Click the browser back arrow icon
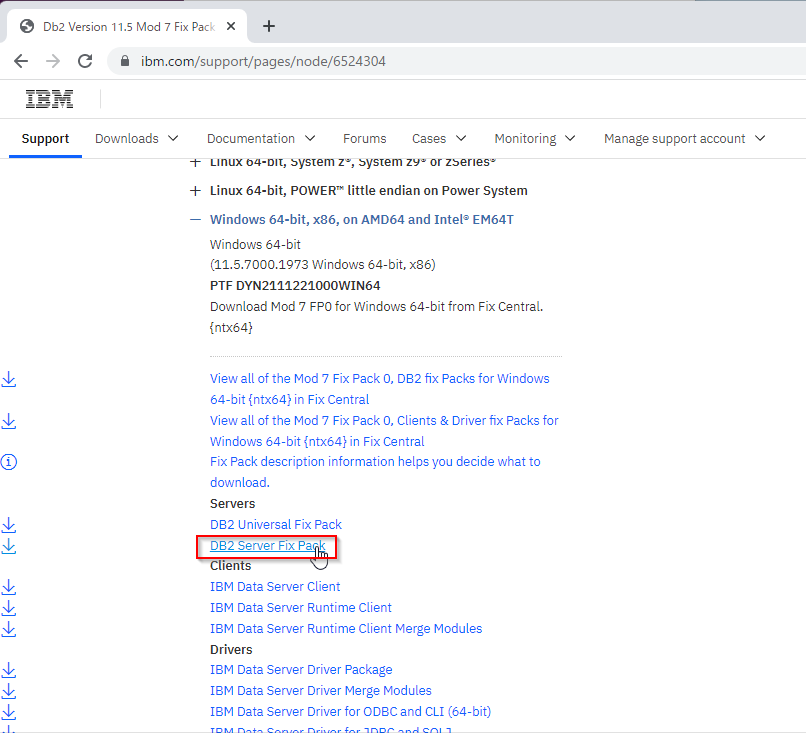The image size is (806, 733). 20,61
